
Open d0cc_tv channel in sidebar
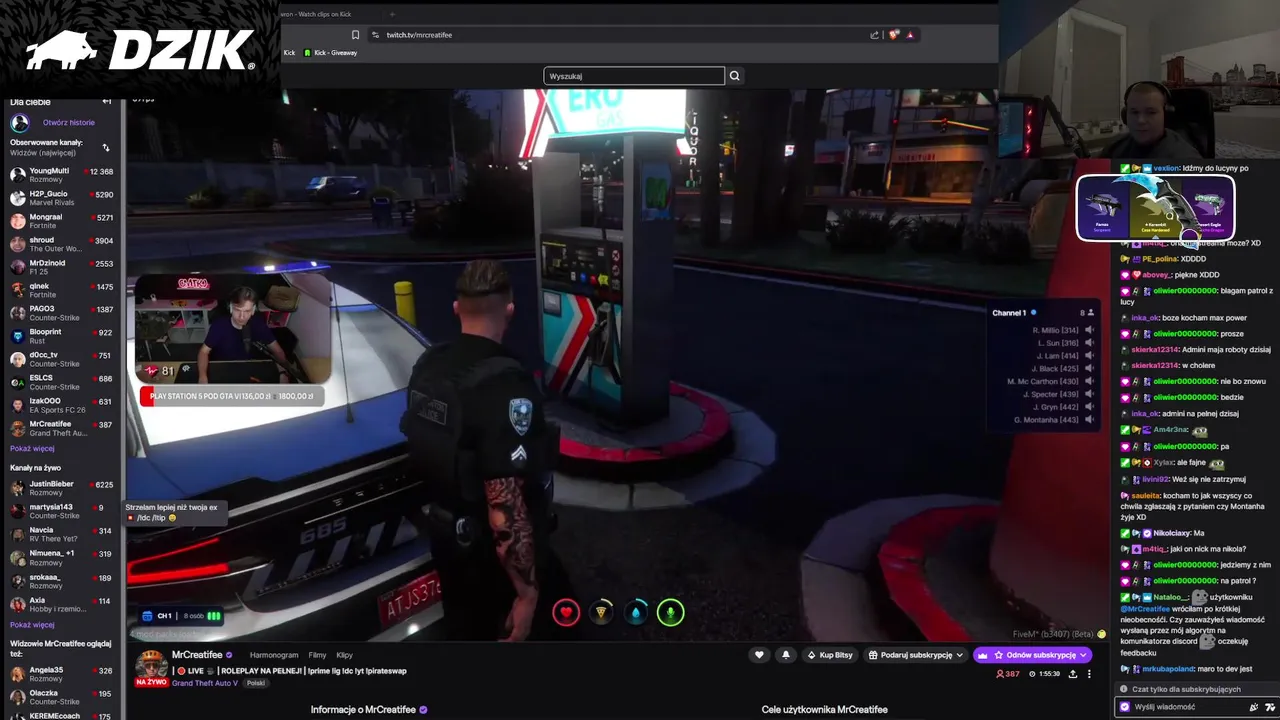(x=61, y=359)
